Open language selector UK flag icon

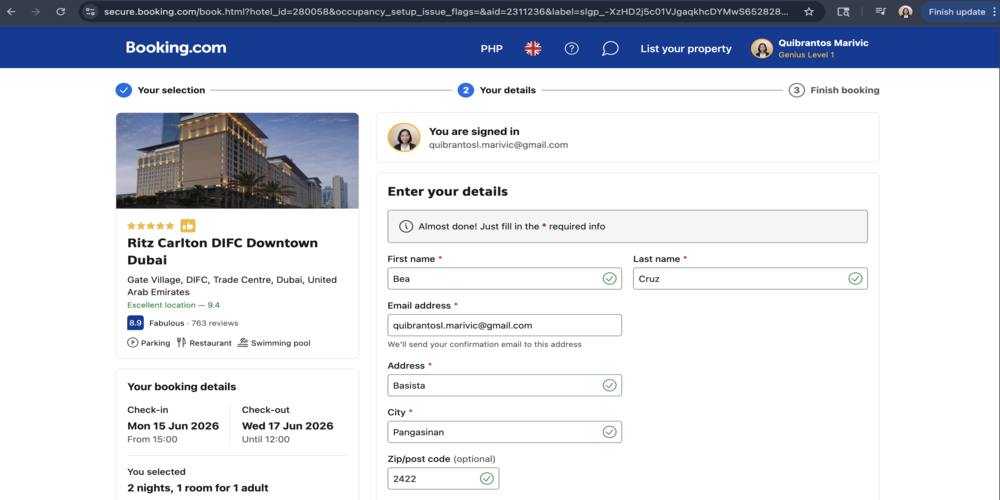click(533, 48)
